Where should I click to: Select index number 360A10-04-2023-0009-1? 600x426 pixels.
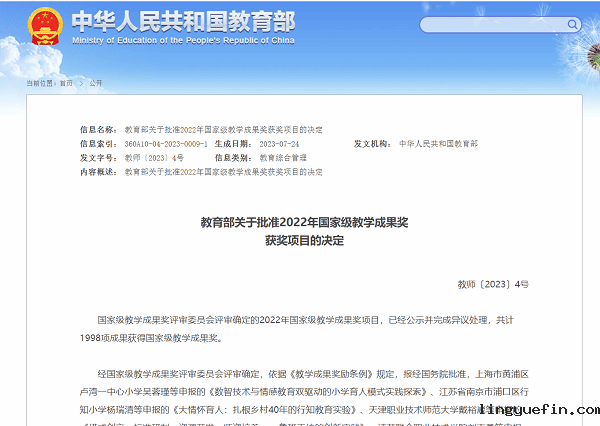166,144
